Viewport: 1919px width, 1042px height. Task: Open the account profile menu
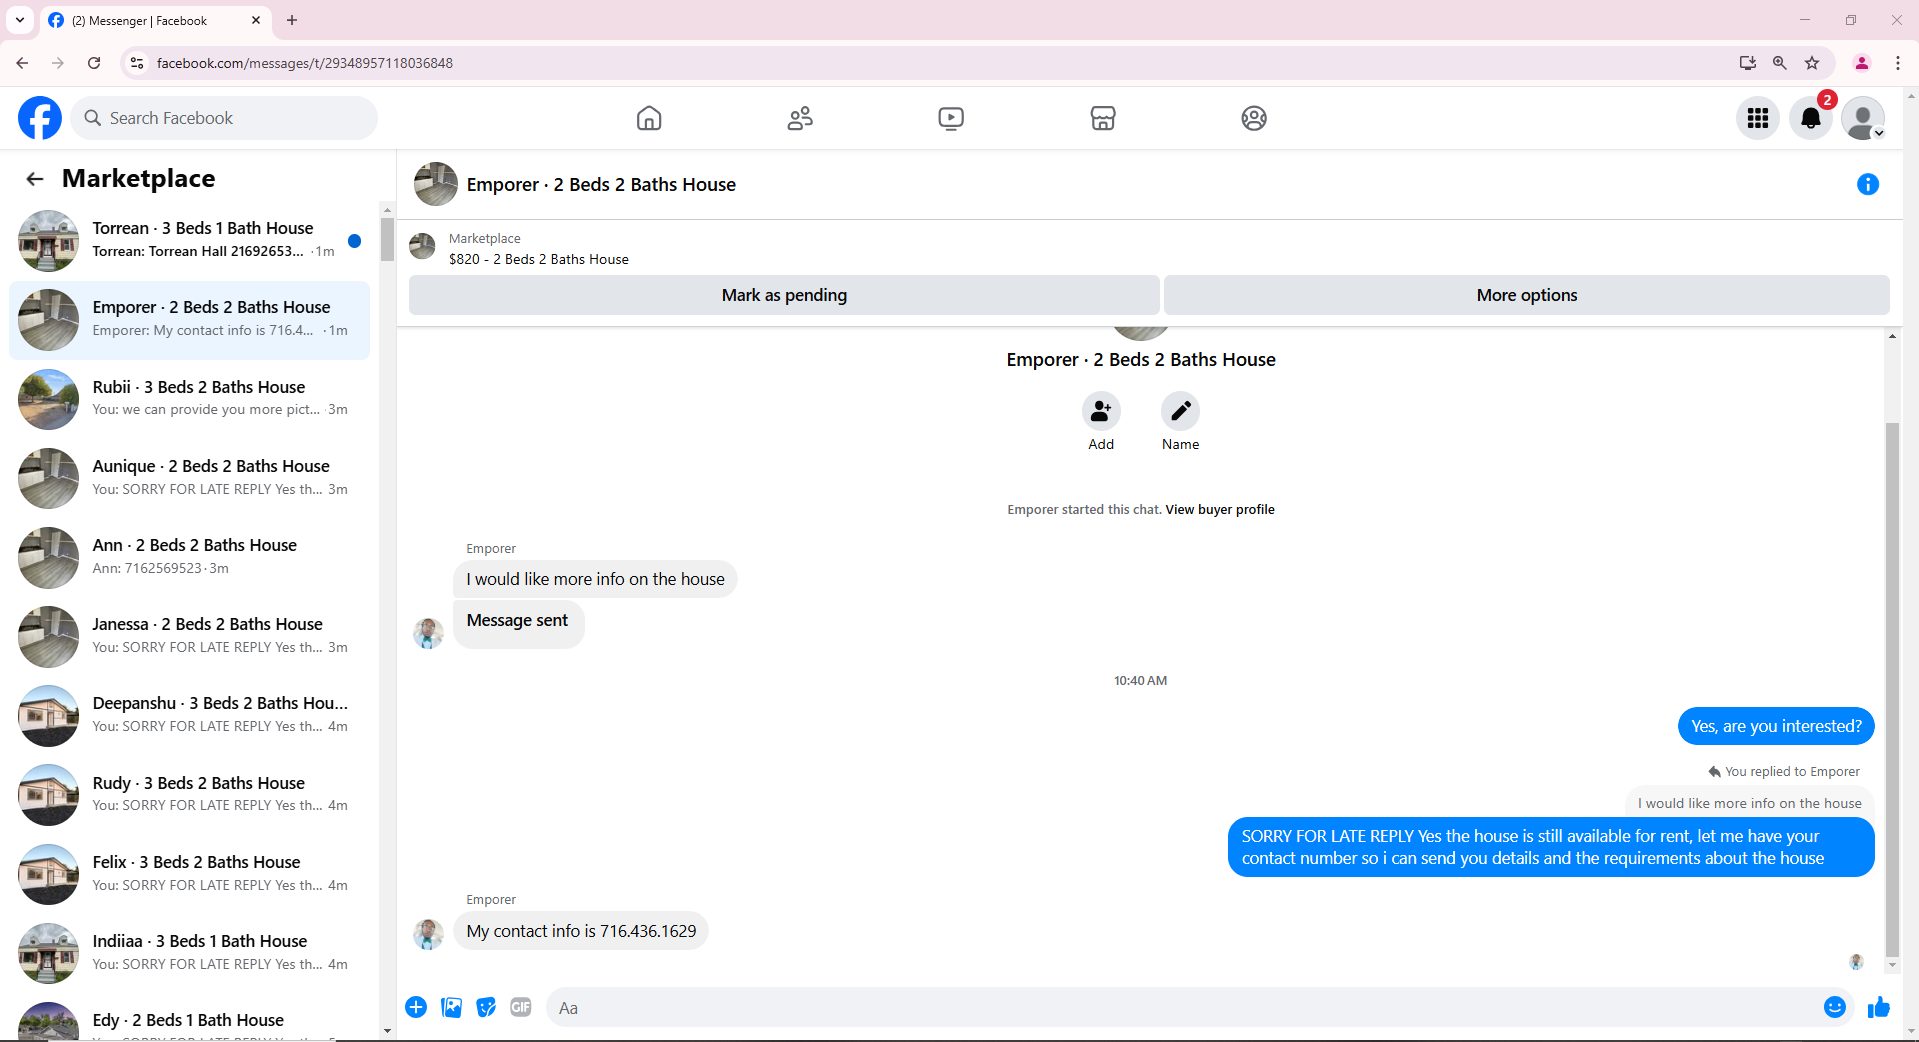point(1863,118)
